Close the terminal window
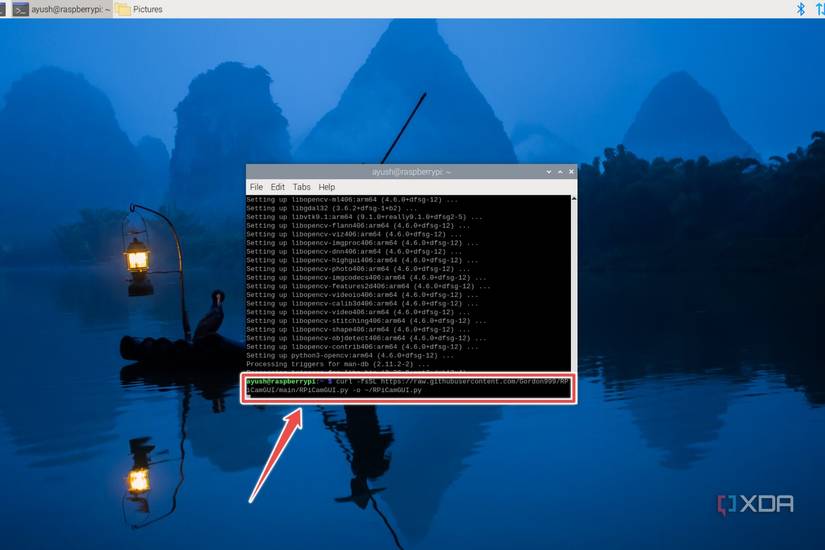This screenshot has width=825, height=550. click(x=571, y=172)
